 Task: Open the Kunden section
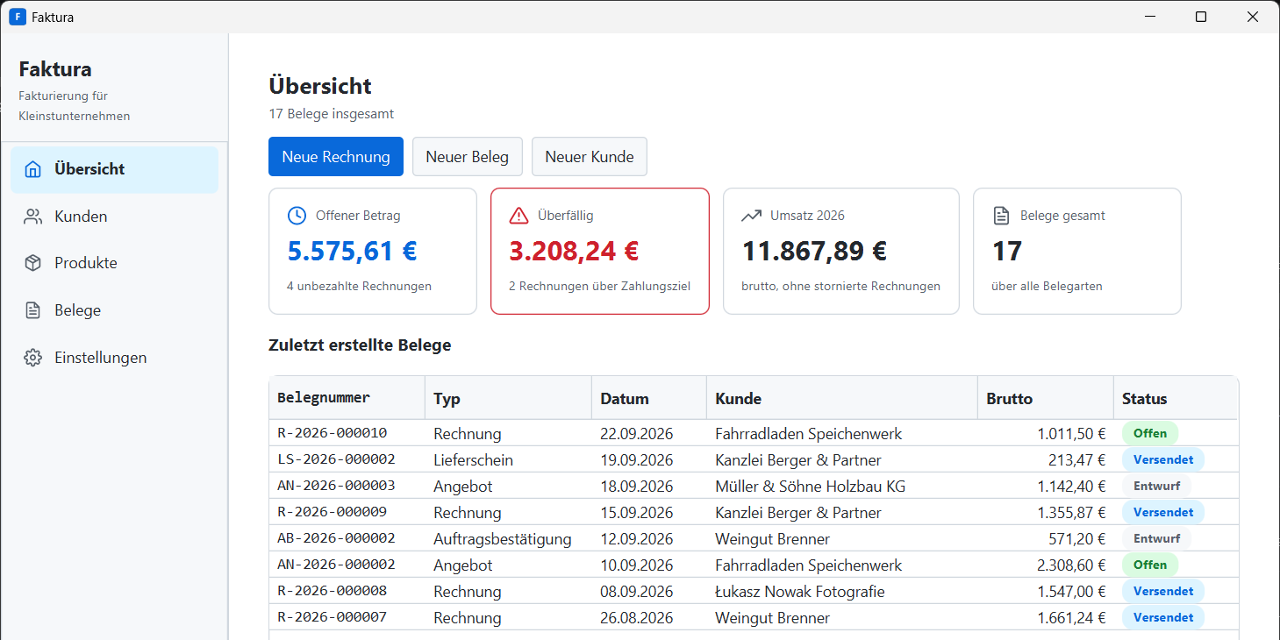coord(114,216)
